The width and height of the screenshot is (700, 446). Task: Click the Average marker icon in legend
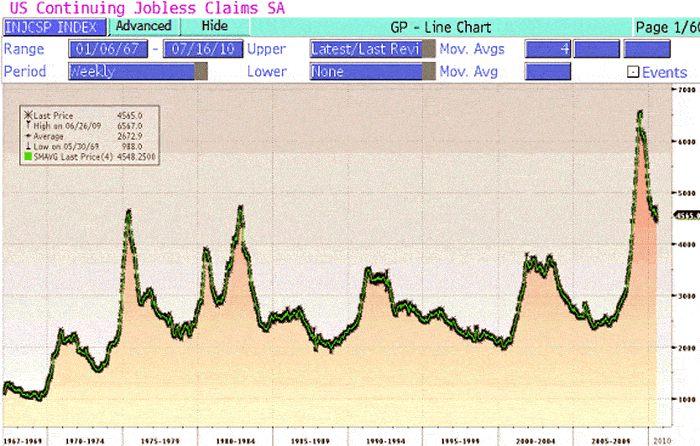tap(27, 138)
